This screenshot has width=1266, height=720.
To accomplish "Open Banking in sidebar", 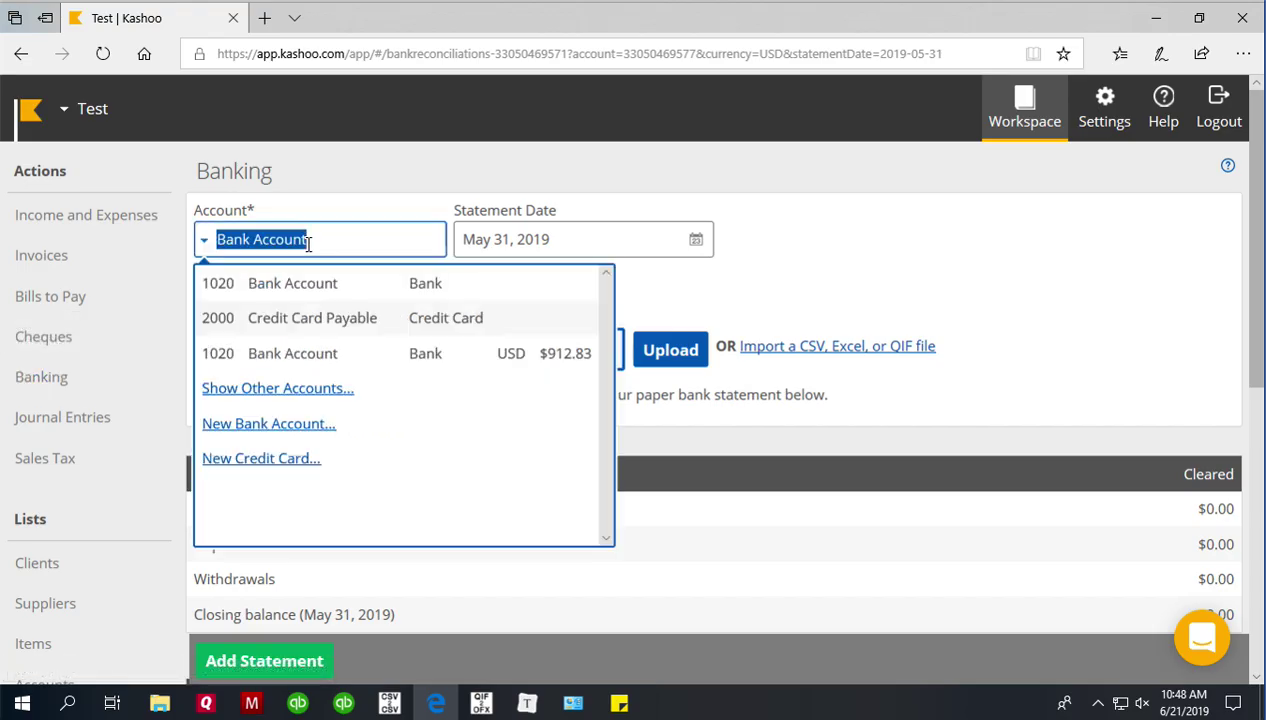I will click(41, 377).
